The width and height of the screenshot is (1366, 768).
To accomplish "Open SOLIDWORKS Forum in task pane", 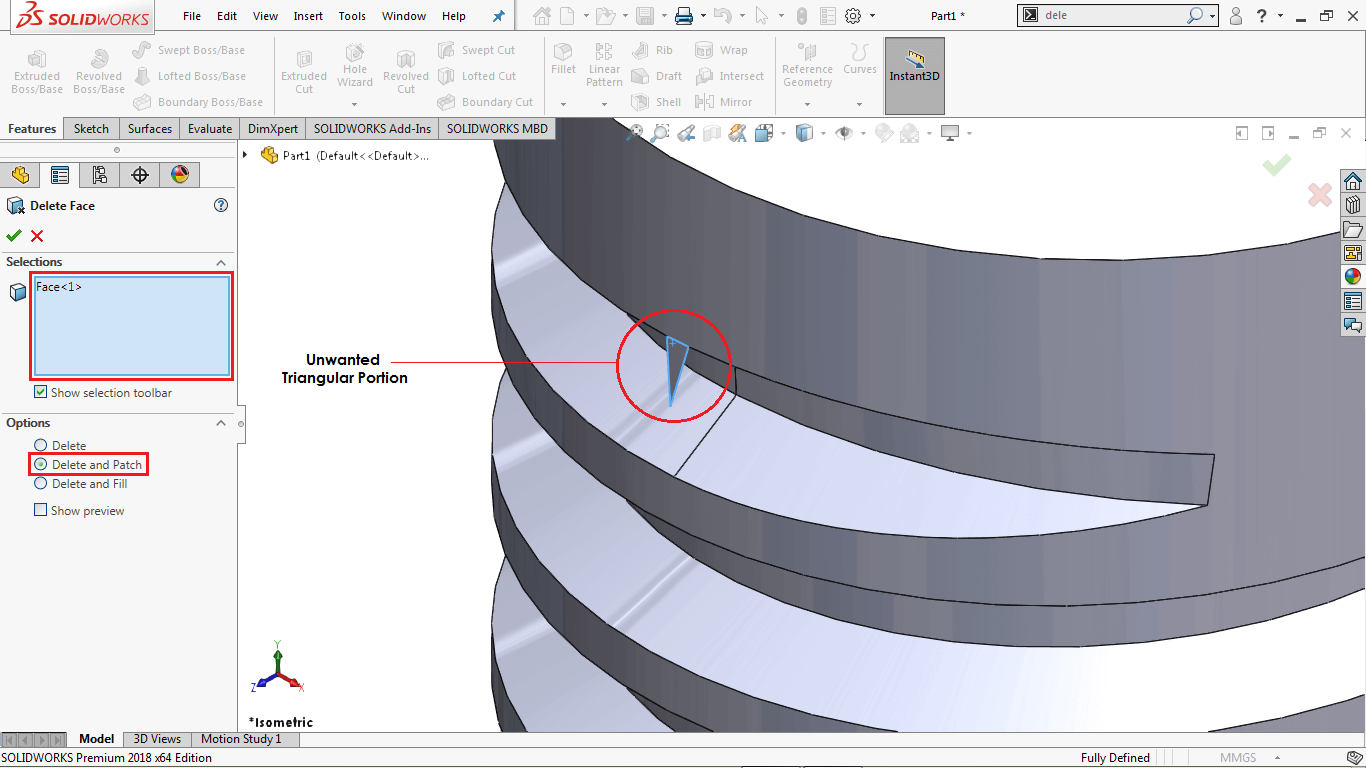I will coord(1353,325).
